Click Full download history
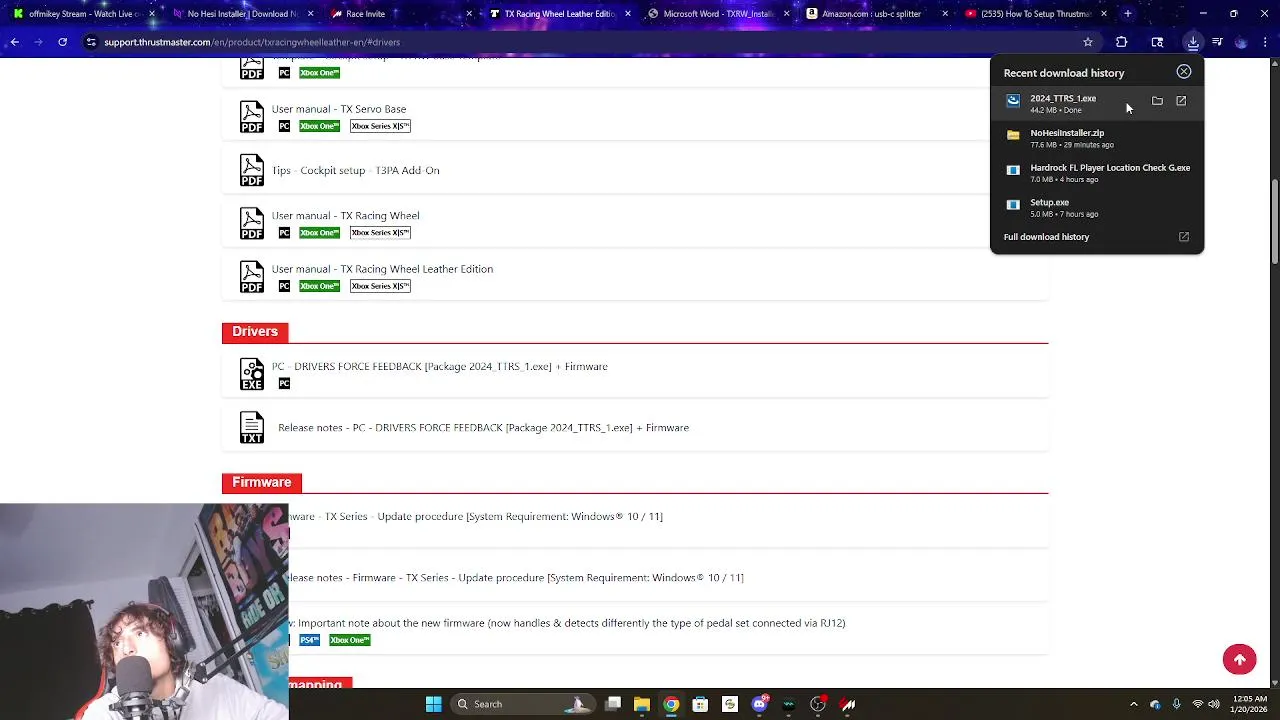Screen dimensions: 1280x720 1046,237
